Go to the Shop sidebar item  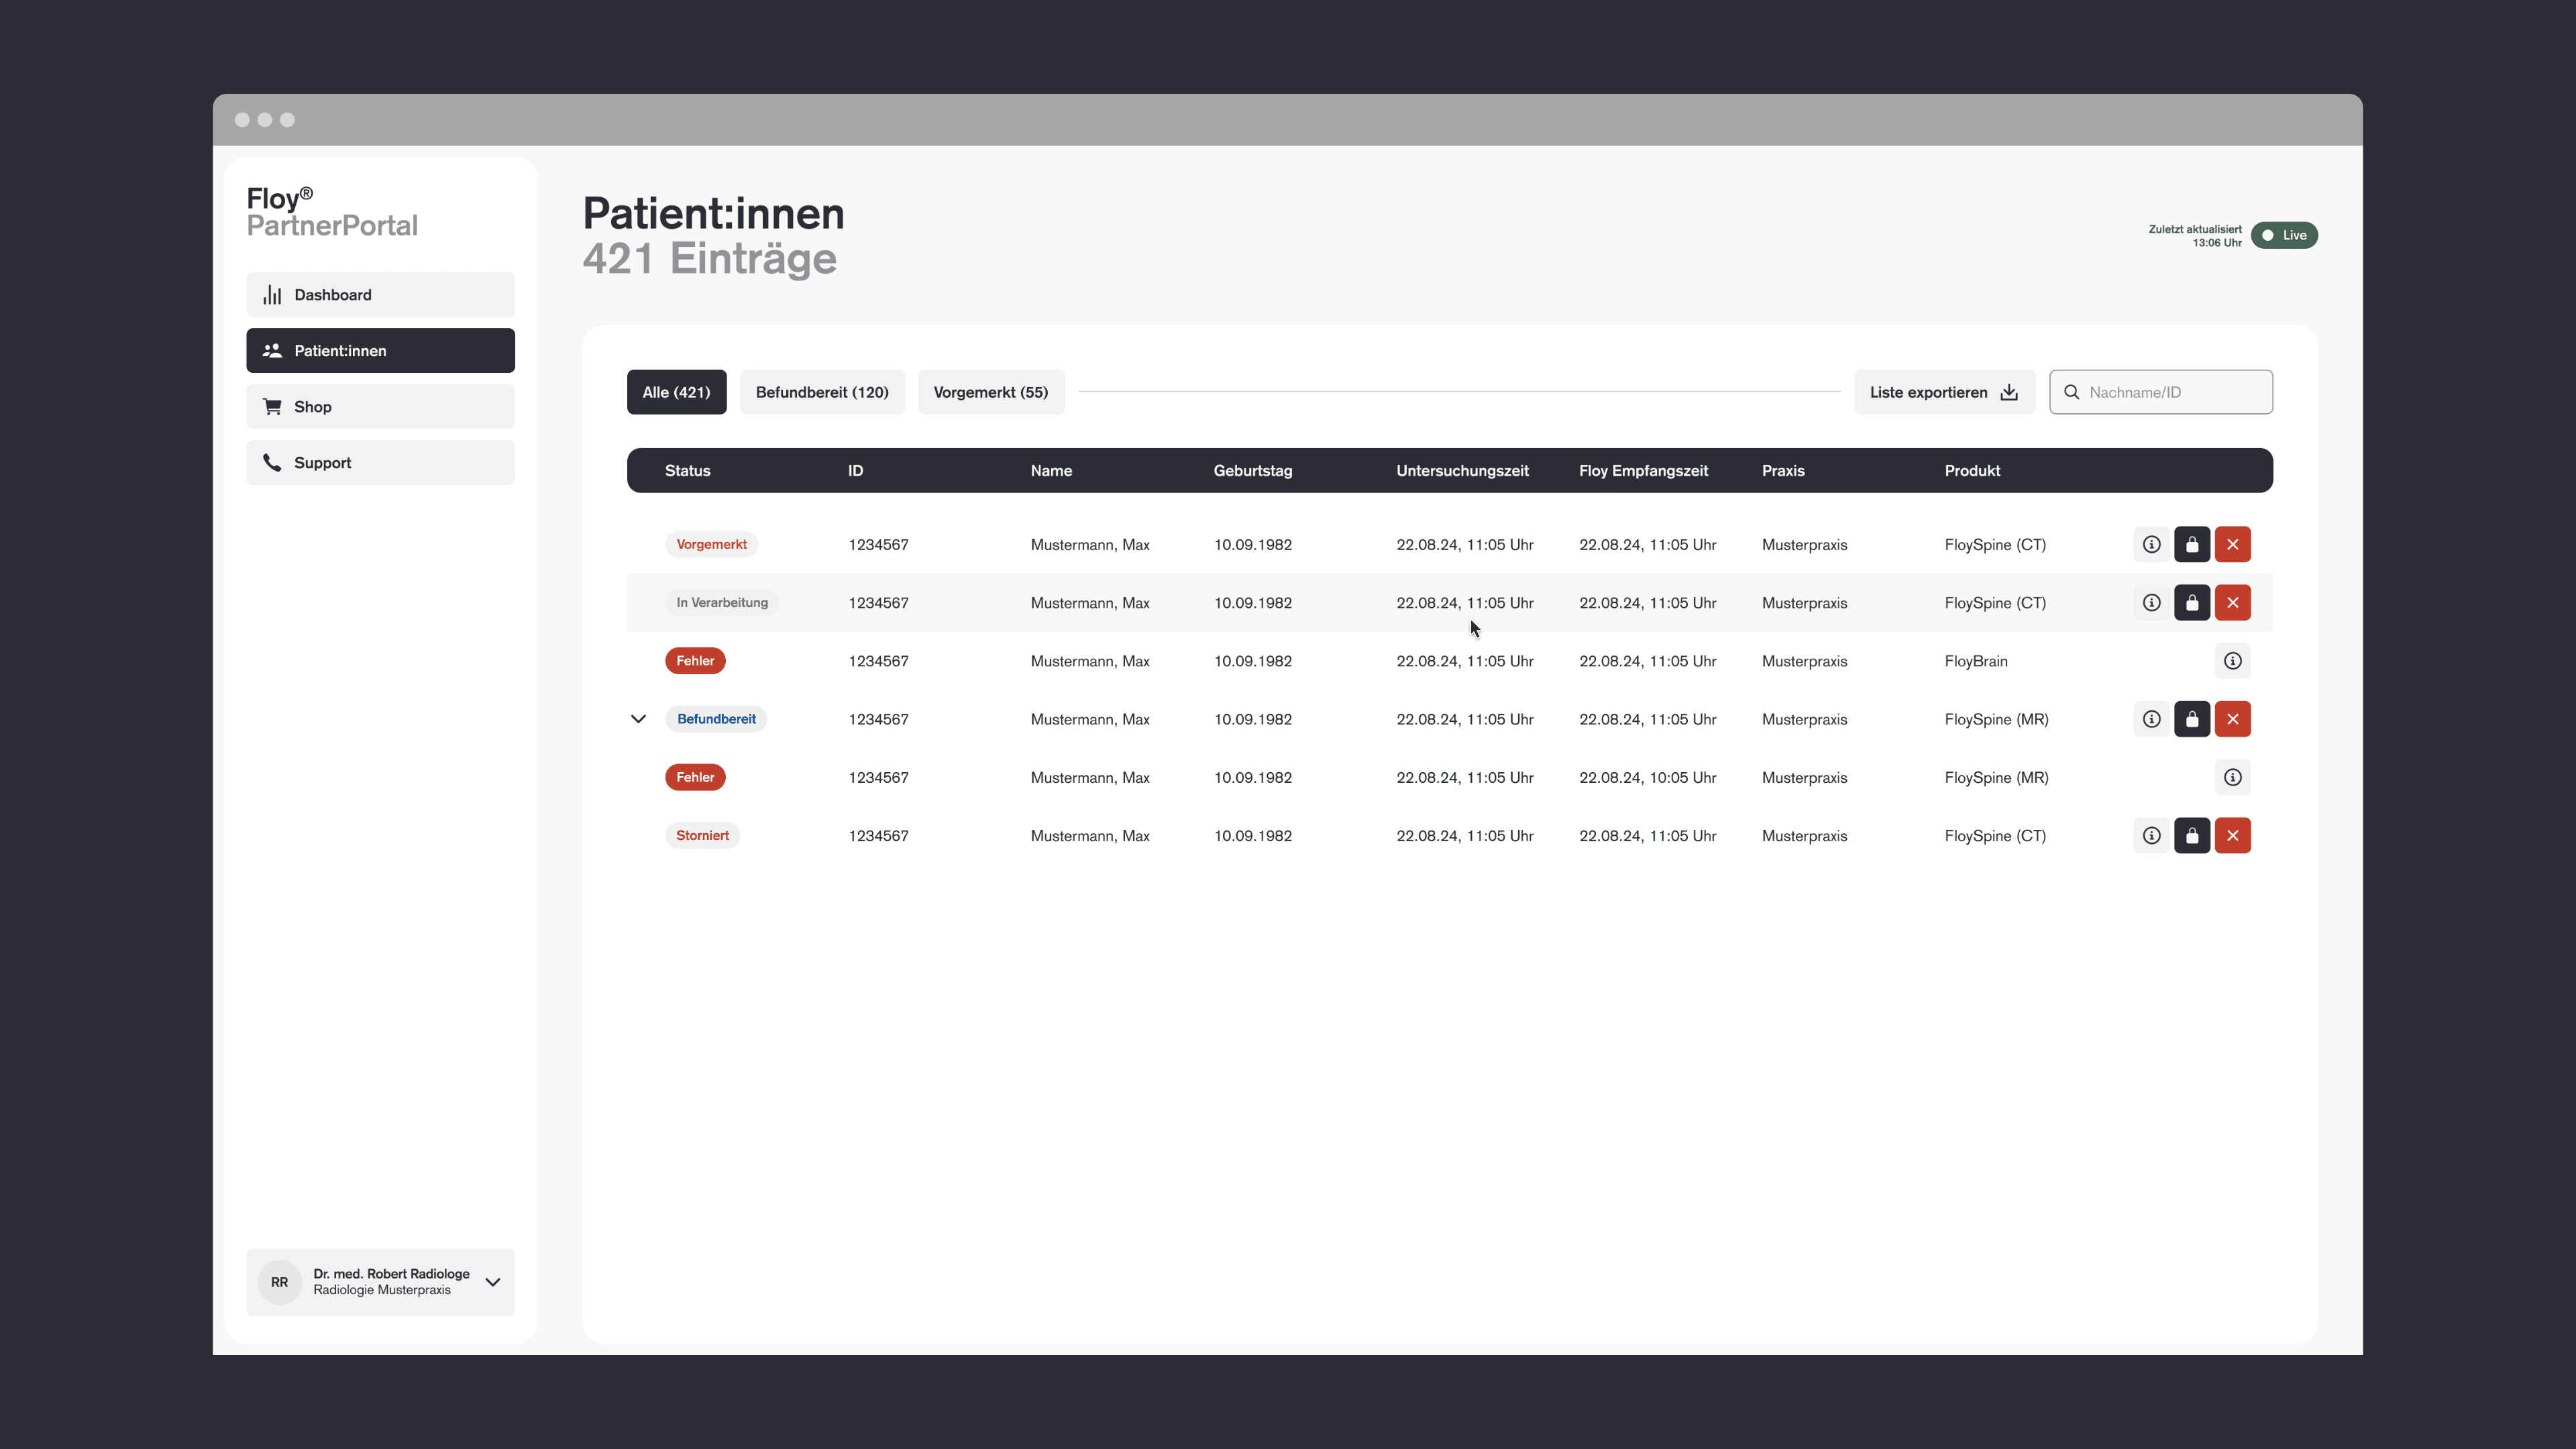tap(380, 407)
